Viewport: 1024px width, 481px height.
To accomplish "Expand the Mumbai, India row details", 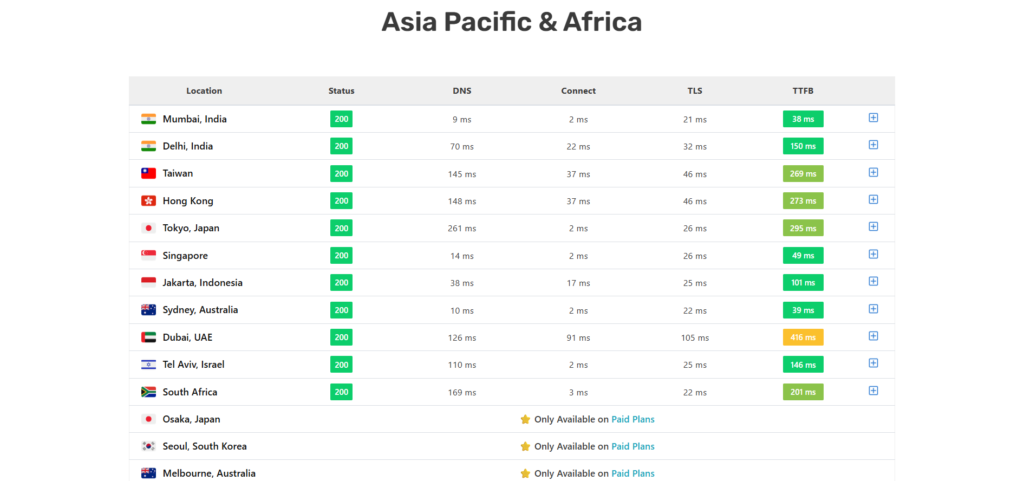I will pos(873,118).
